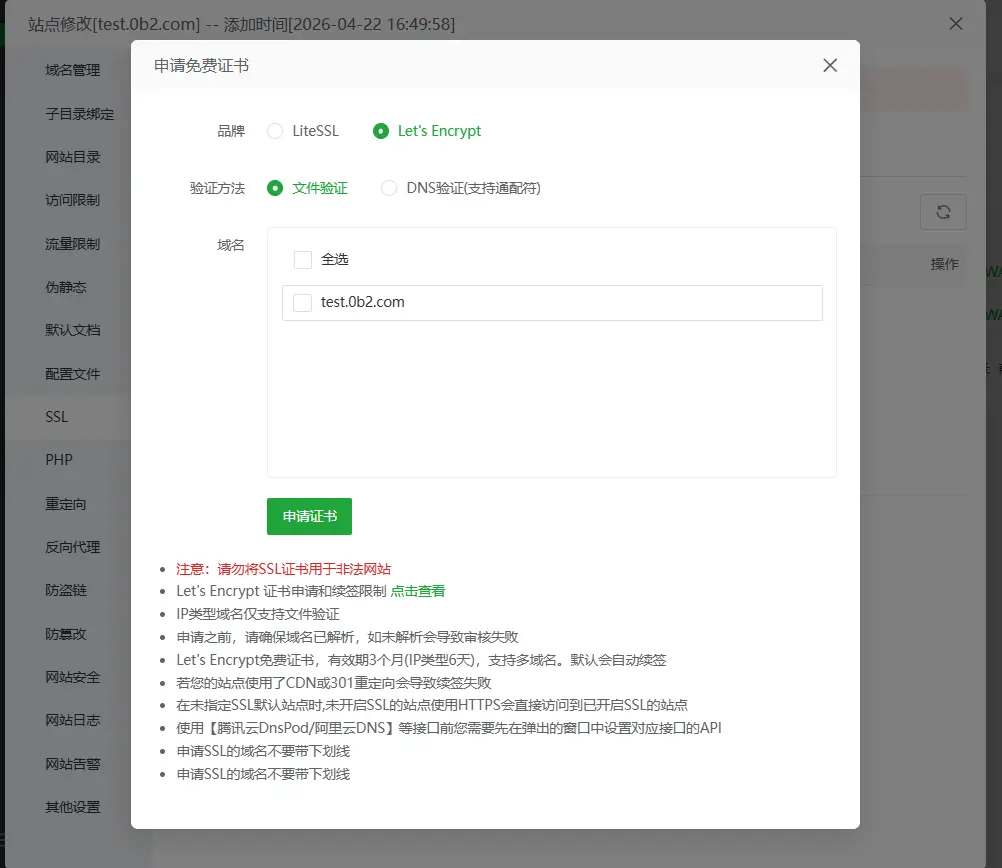Check the test.0b2.com domain checkbox

click(302, 302)
